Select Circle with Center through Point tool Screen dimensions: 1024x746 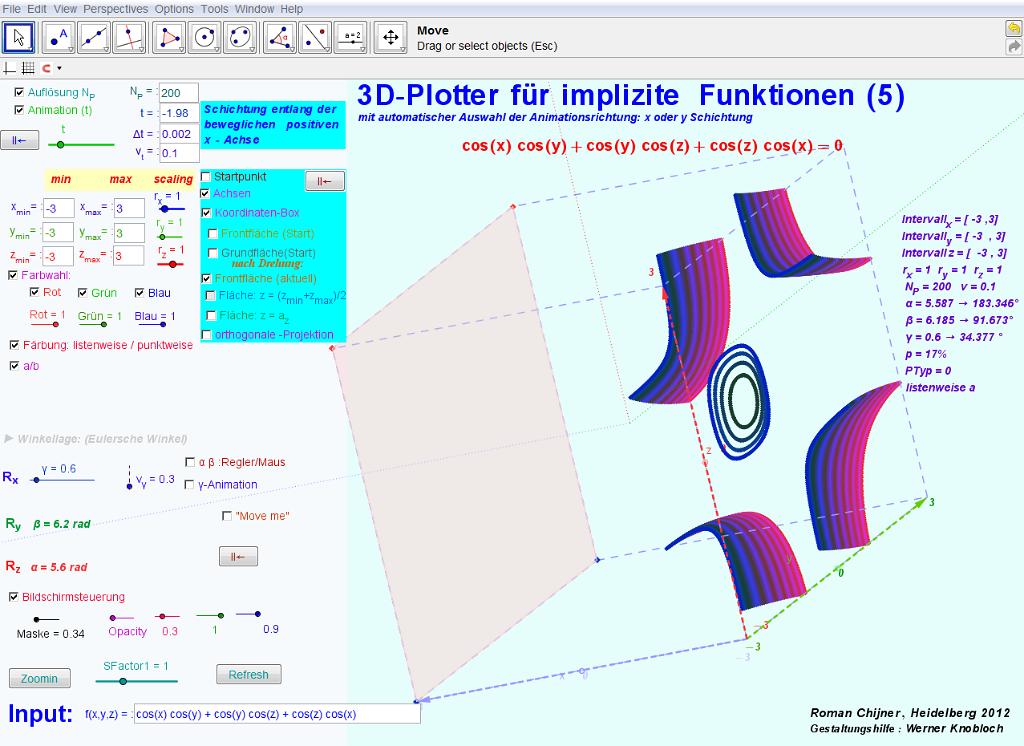coord(206,37)
